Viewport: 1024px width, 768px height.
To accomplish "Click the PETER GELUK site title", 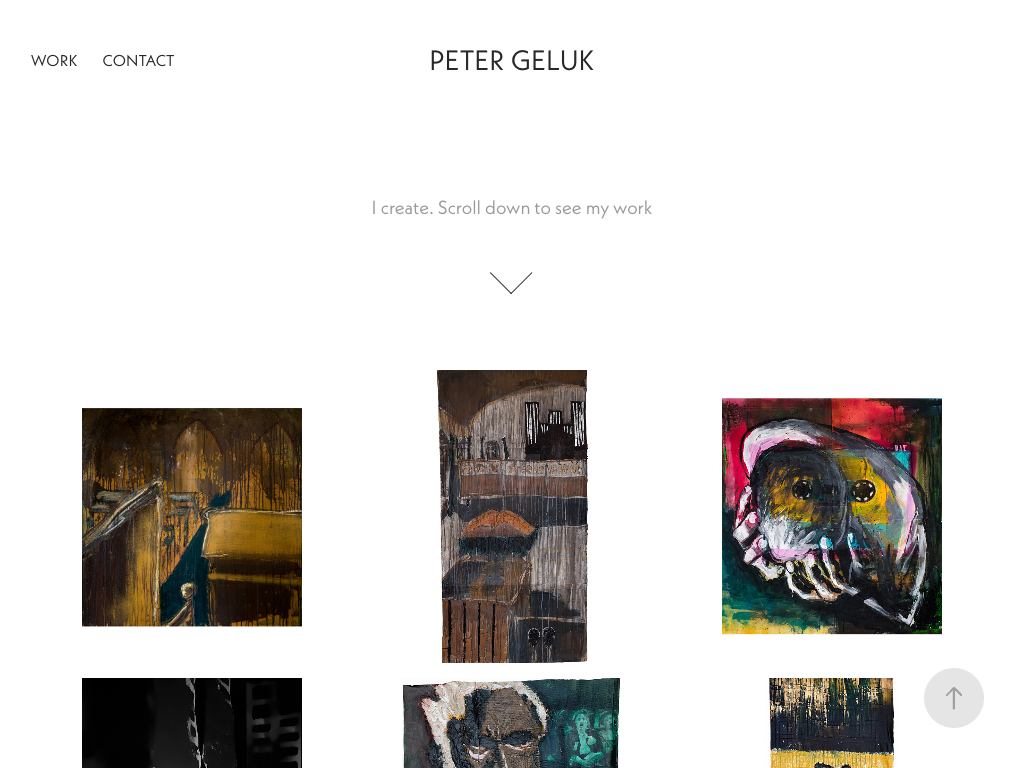I will pyautogui.click(x=511, y=61).
